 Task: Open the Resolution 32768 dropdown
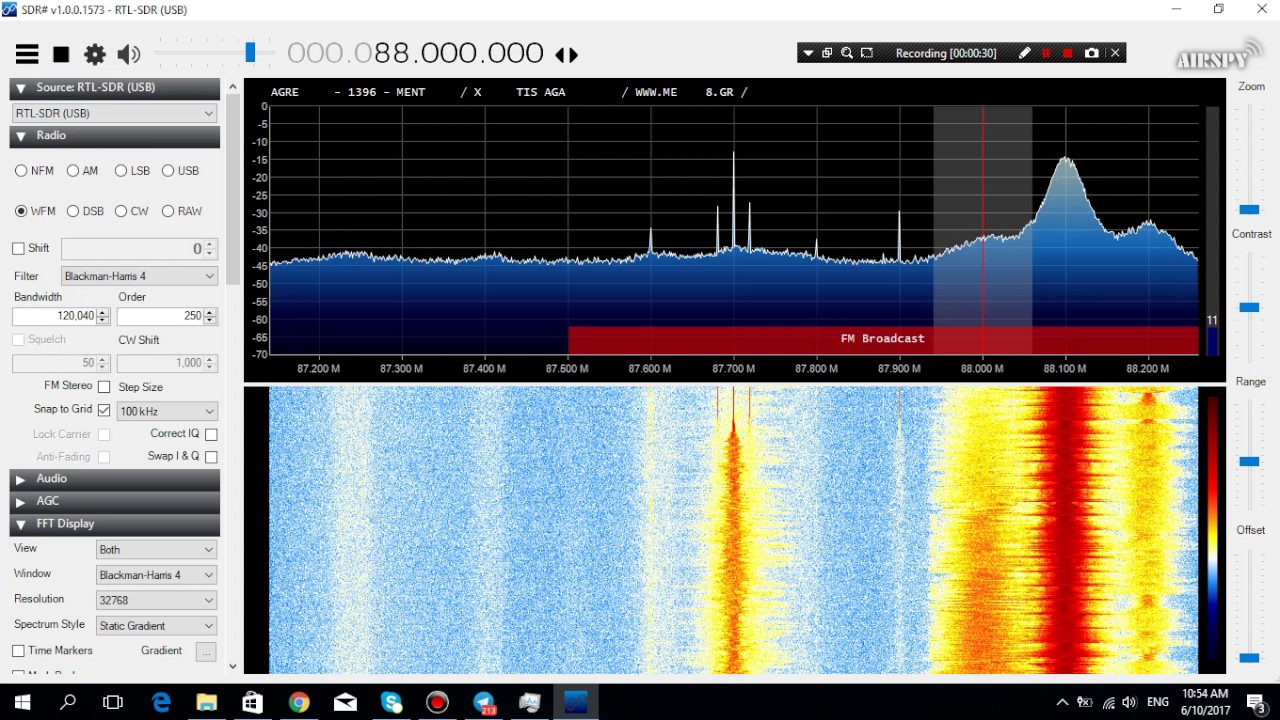(156, 600)
